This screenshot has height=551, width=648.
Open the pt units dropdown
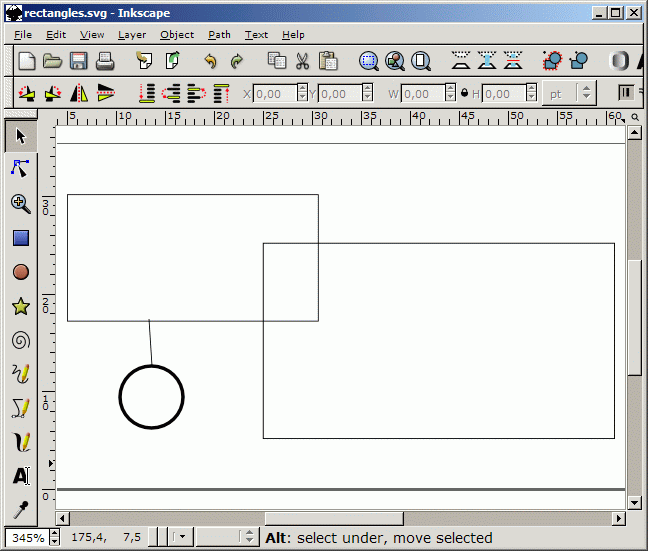pos(569,94)
